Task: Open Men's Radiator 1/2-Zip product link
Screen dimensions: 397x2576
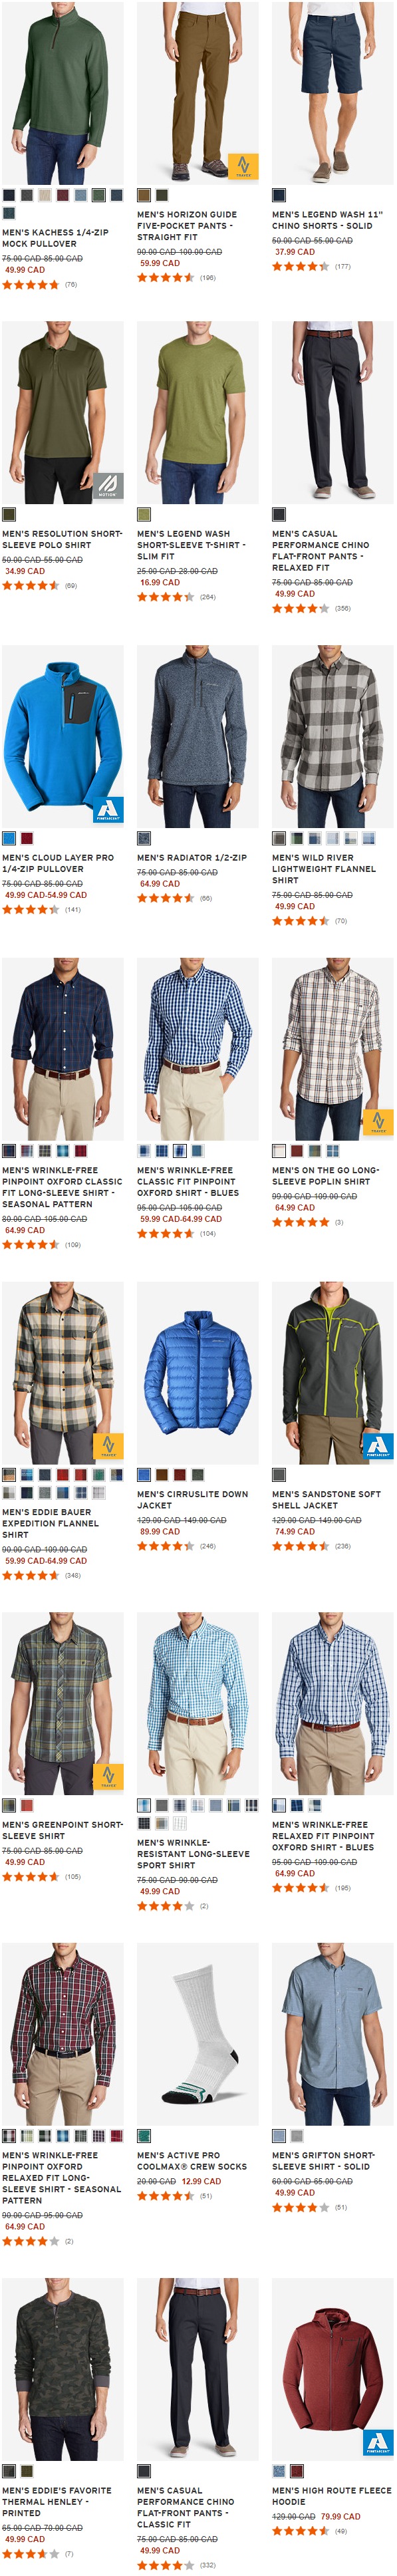Action: (x=192, y=857)
